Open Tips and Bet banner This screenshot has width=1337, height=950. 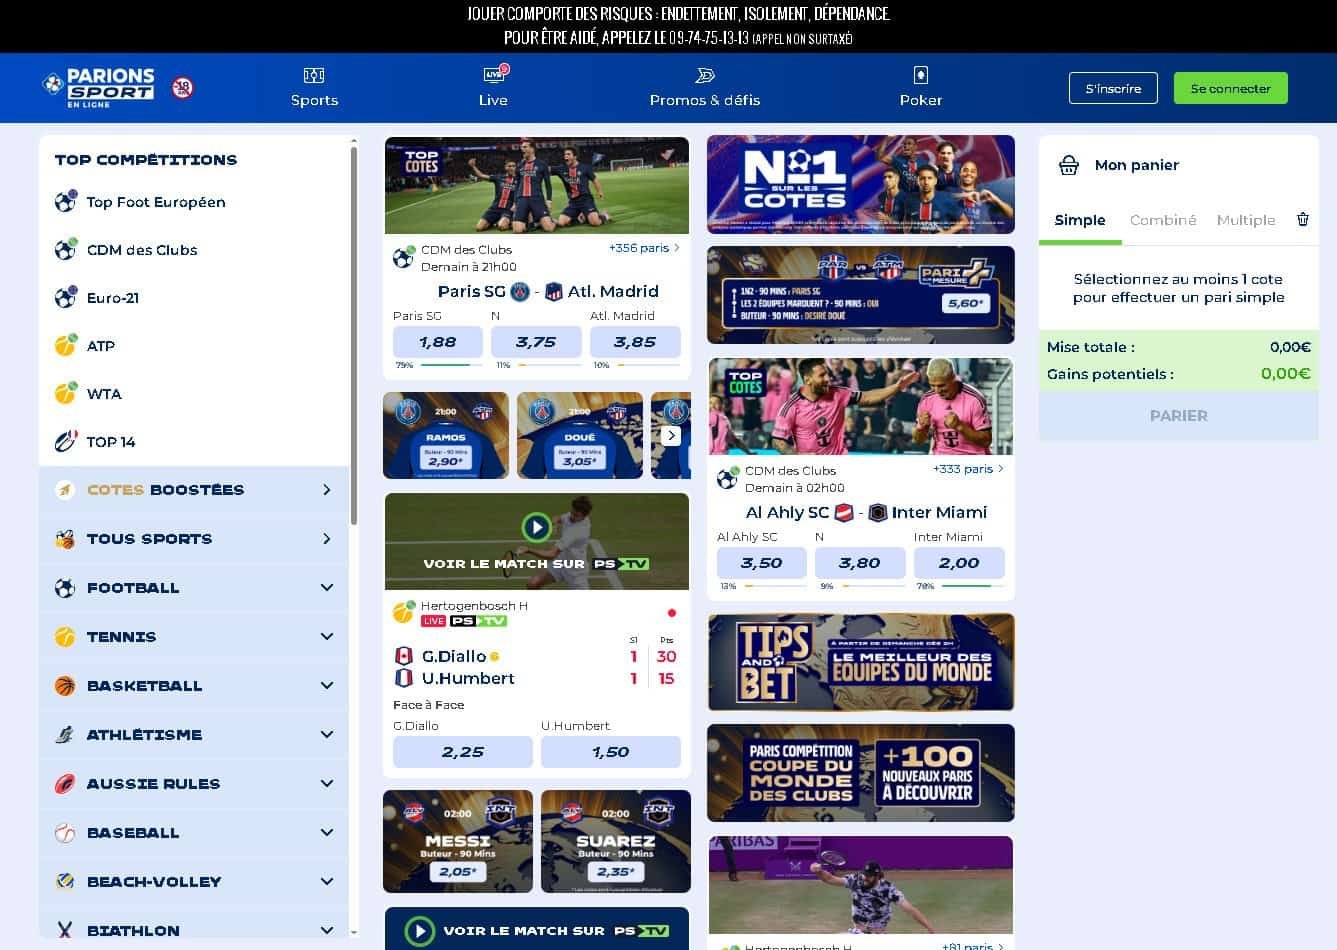pyautogui.click(x=861, y=662)
